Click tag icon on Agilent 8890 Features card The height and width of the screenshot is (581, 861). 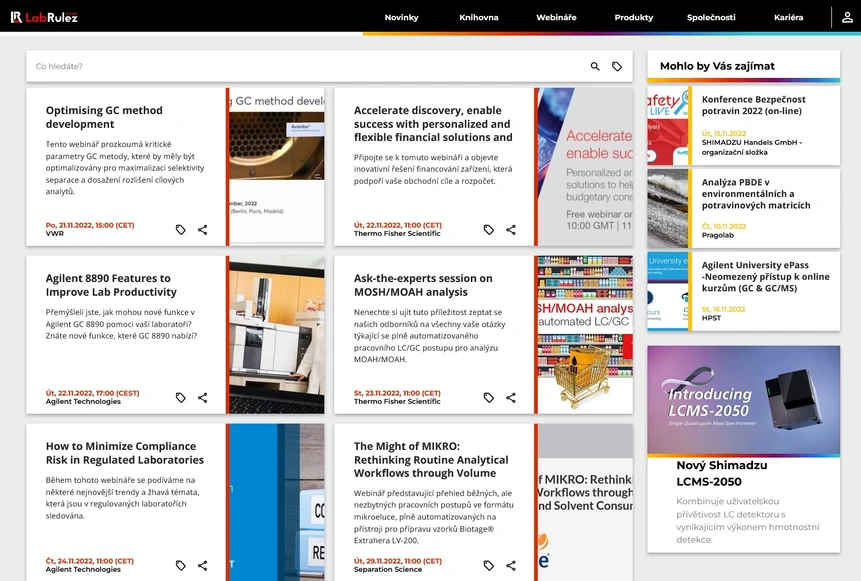[x=181, y=398]
